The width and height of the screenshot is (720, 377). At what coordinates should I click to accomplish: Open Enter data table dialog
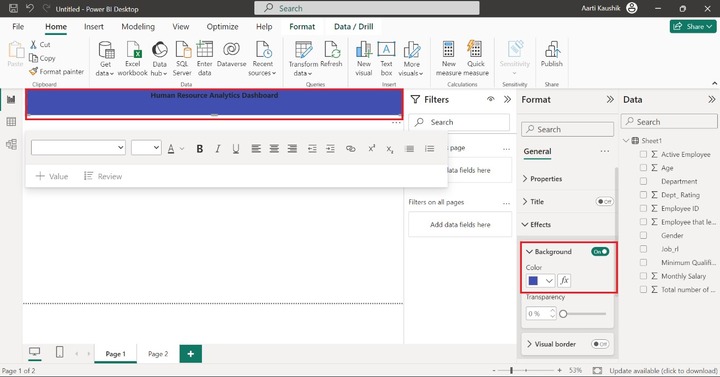(204, 58)
